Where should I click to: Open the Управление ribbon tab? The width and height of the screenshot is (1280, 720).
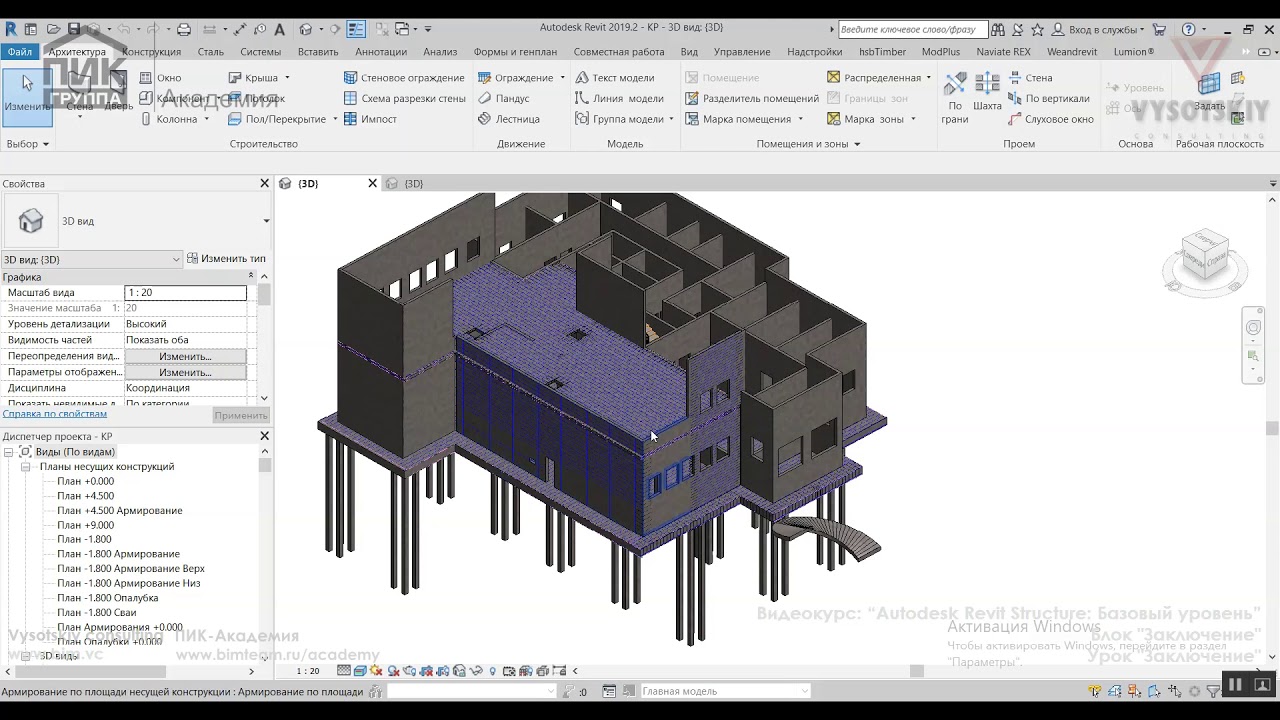(x=742, y=52)
